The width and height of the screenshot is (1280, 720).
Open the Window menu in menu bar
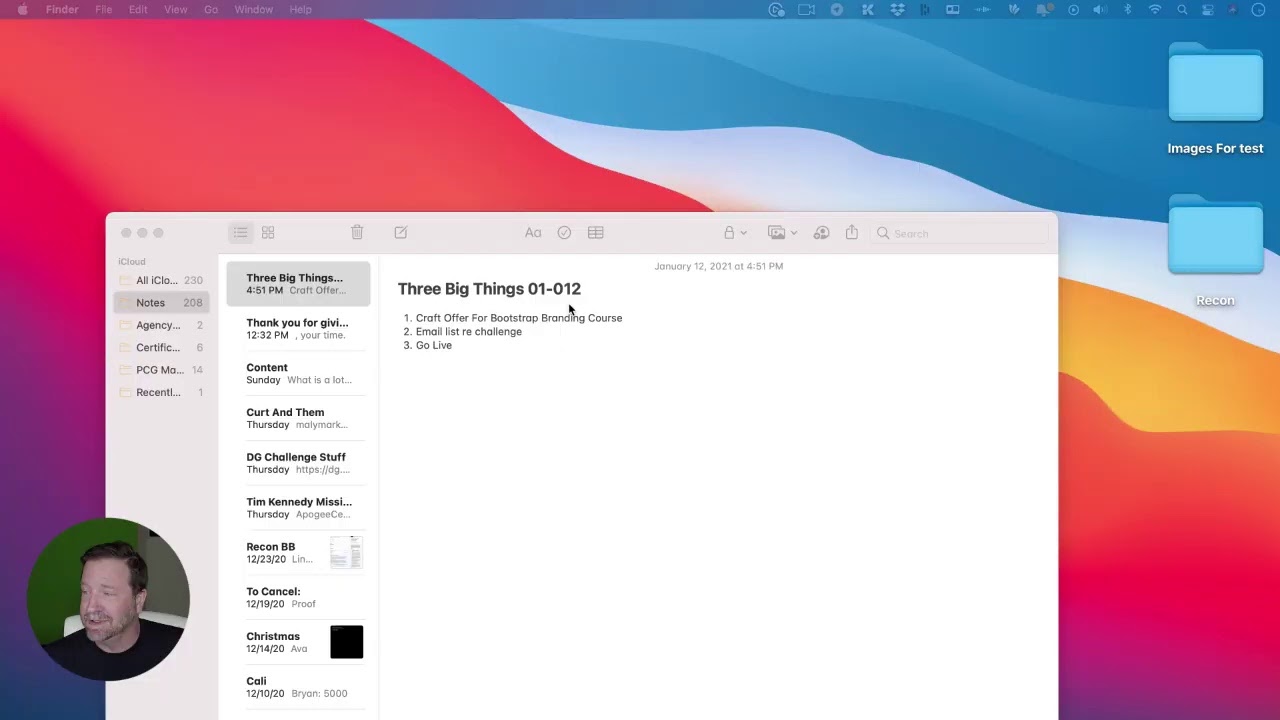tap(253, 9)
